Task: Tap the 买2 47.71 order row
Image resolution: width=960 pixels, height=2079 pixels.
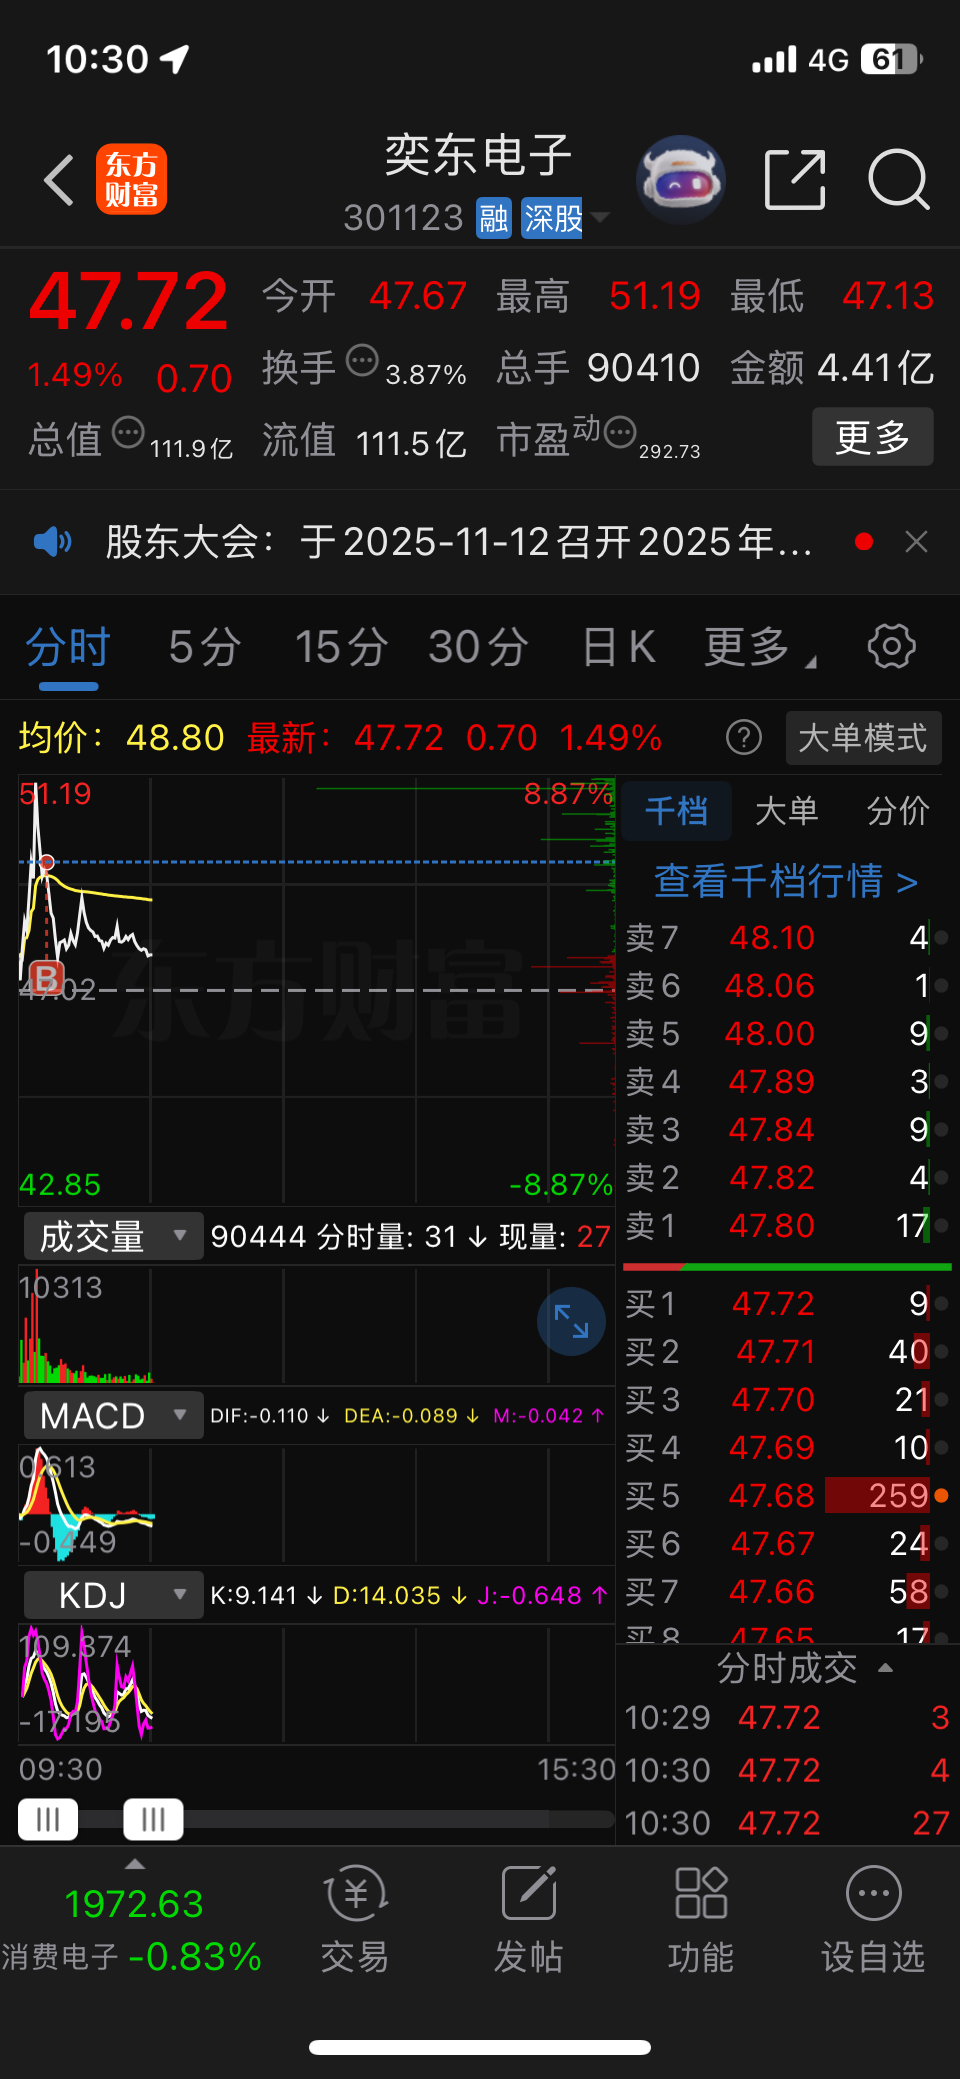Action: pos(787,1351)
